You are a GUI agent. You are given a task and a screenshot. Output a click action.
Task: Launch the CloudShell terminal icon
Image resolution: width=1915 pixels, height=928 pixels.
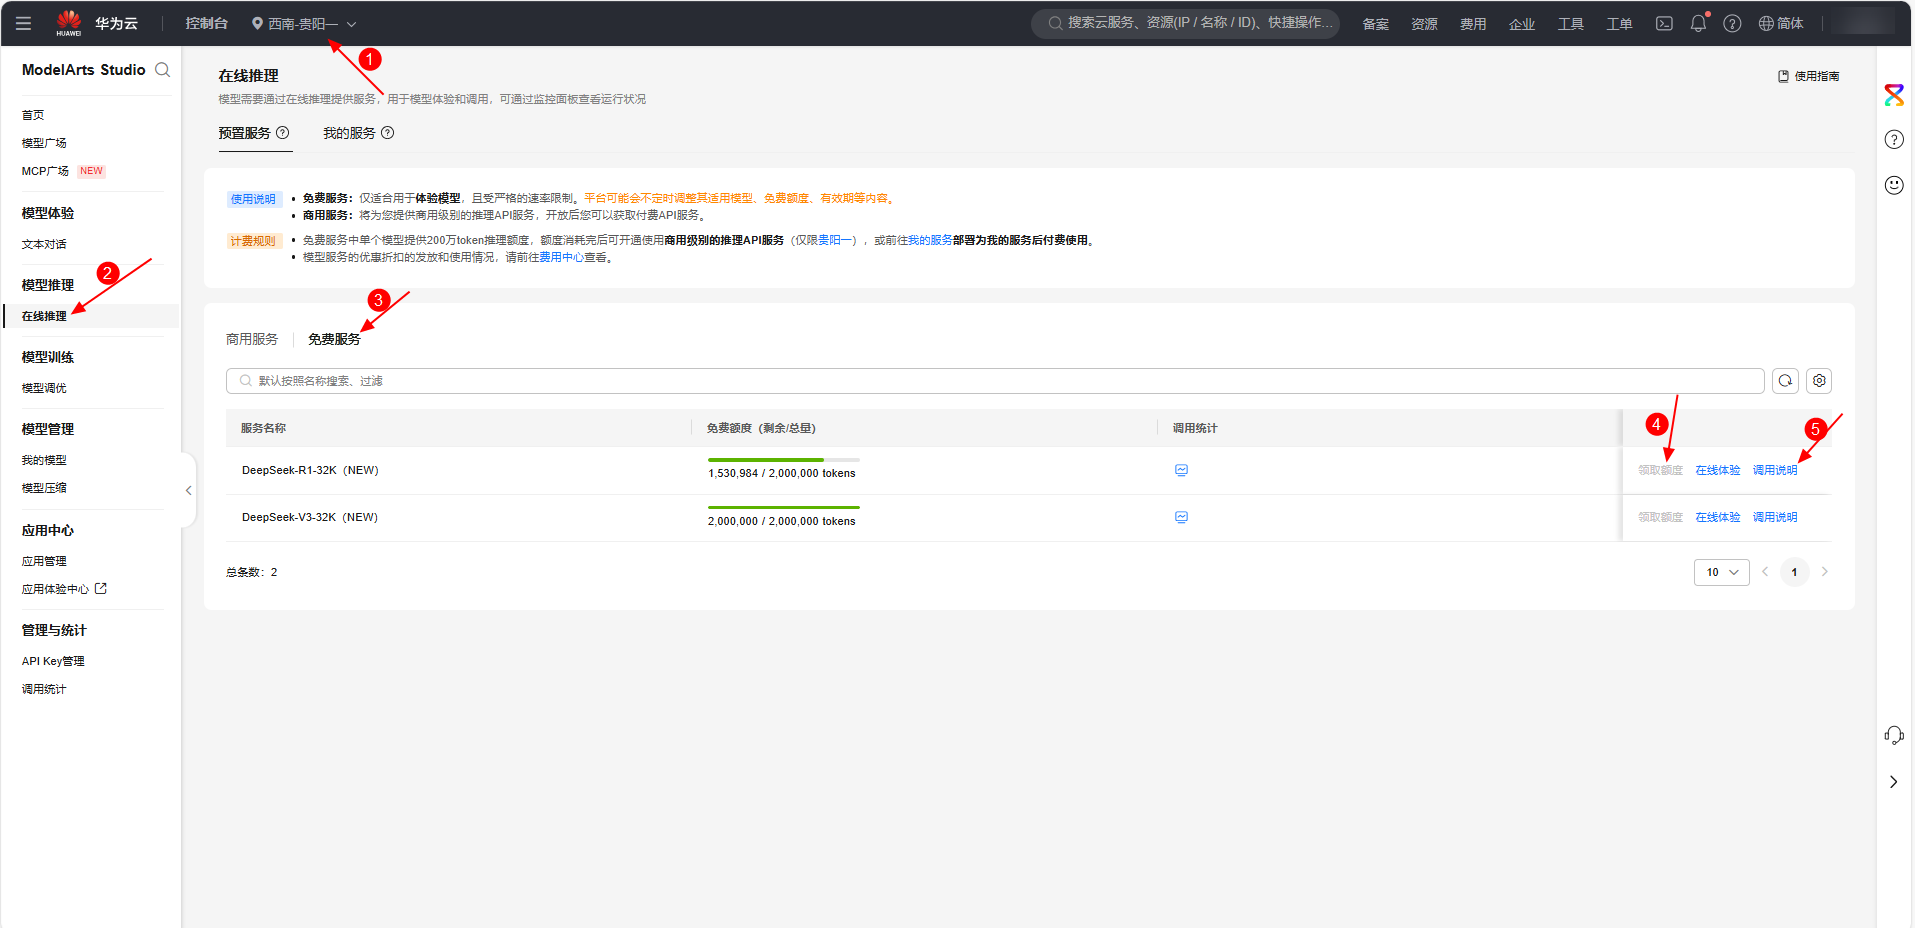pos(1664,23)
